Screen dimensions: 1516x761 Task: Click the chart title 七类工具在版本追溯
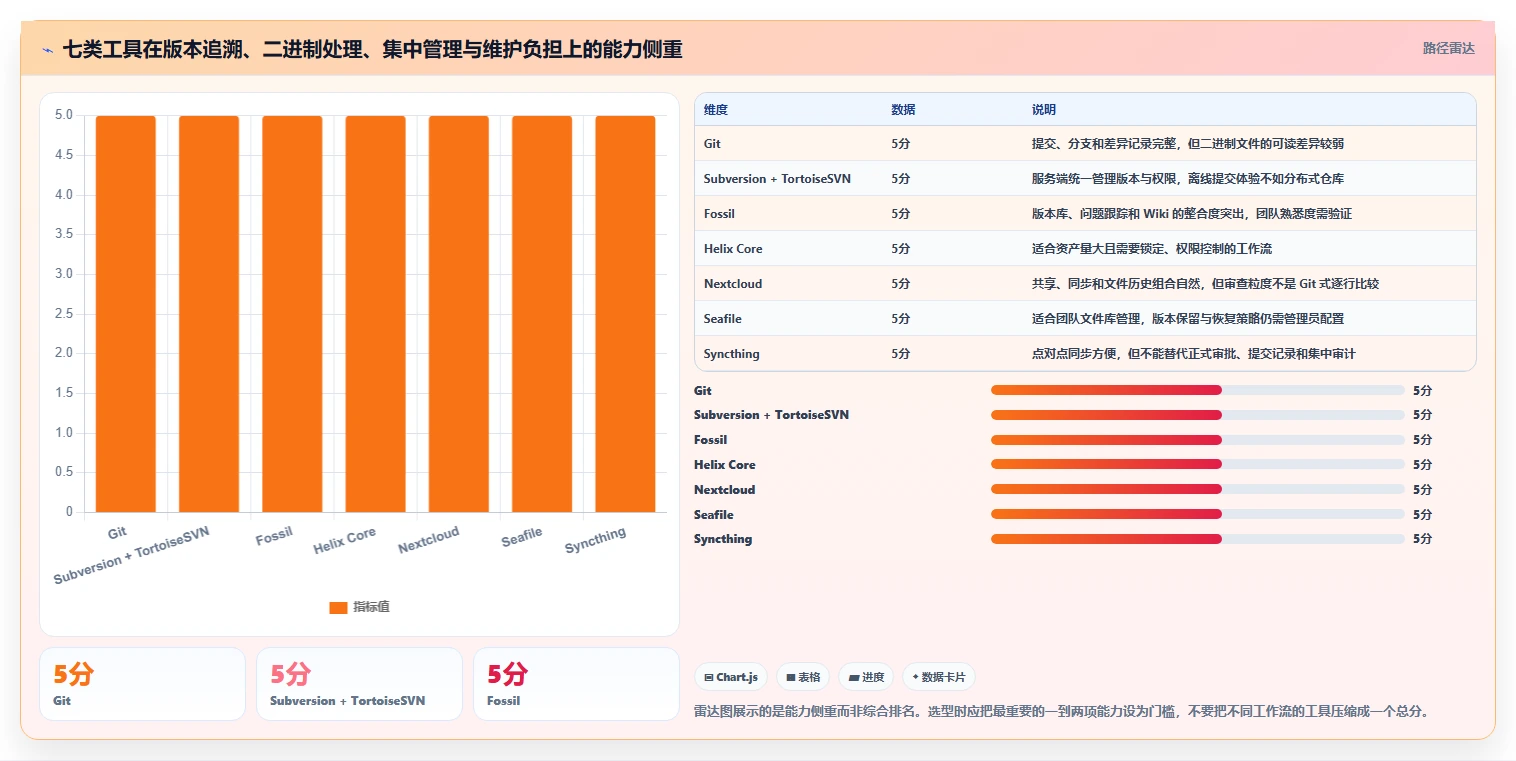[373, 49]
